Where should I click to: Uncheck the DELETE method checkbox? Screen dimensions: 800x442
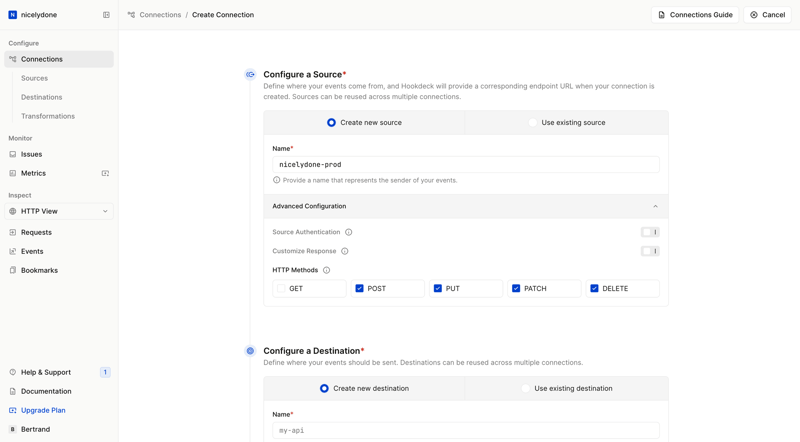click(x=594, y=288)
